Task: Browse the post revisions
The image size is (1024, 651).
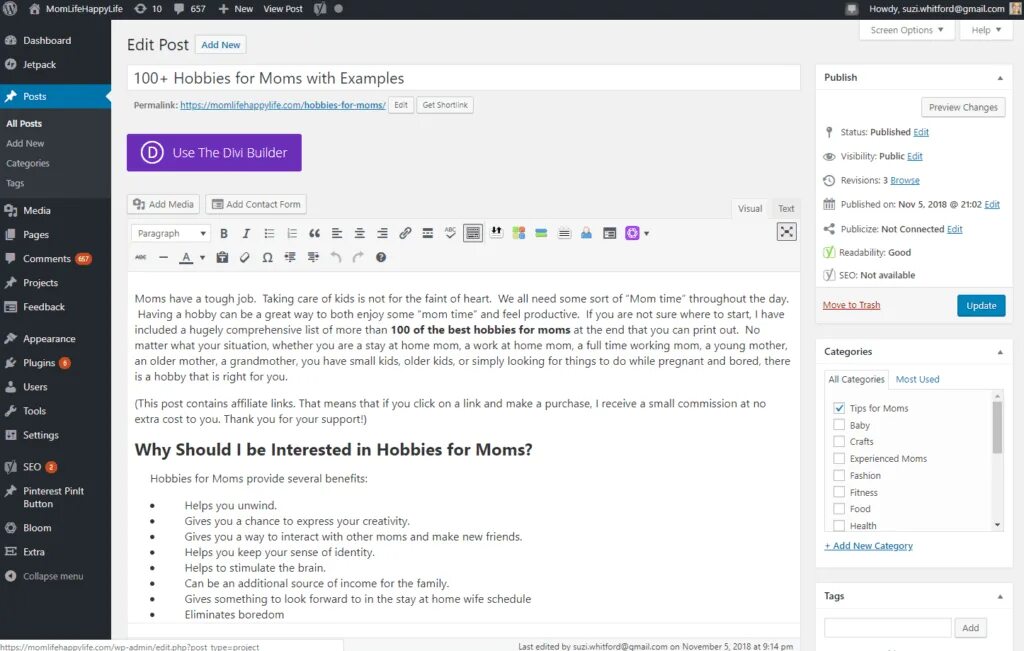Action: [x=904, y=180]
